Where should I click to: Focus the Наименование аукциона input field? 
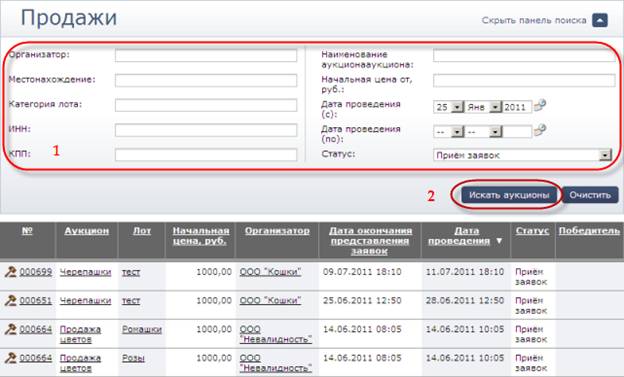[524, 55]
